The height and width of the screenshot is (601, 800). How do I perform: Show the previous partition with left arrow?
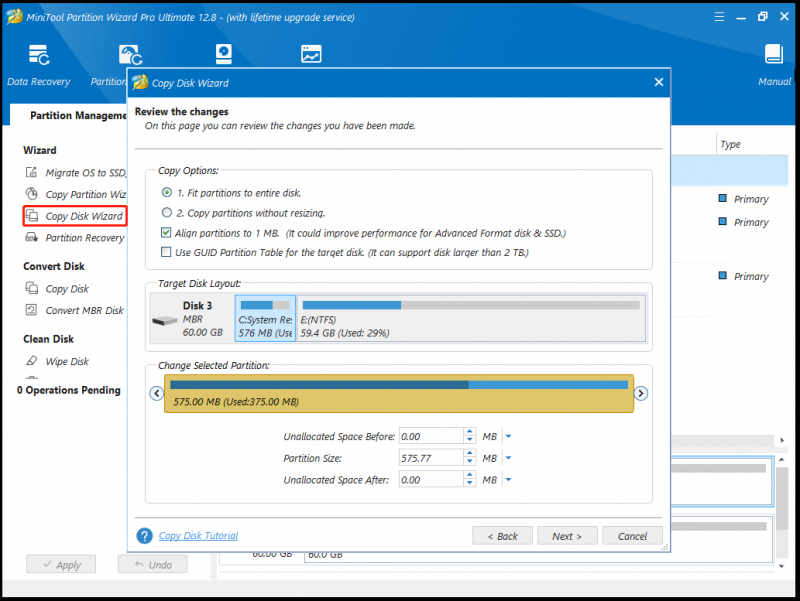click(157, 393)
